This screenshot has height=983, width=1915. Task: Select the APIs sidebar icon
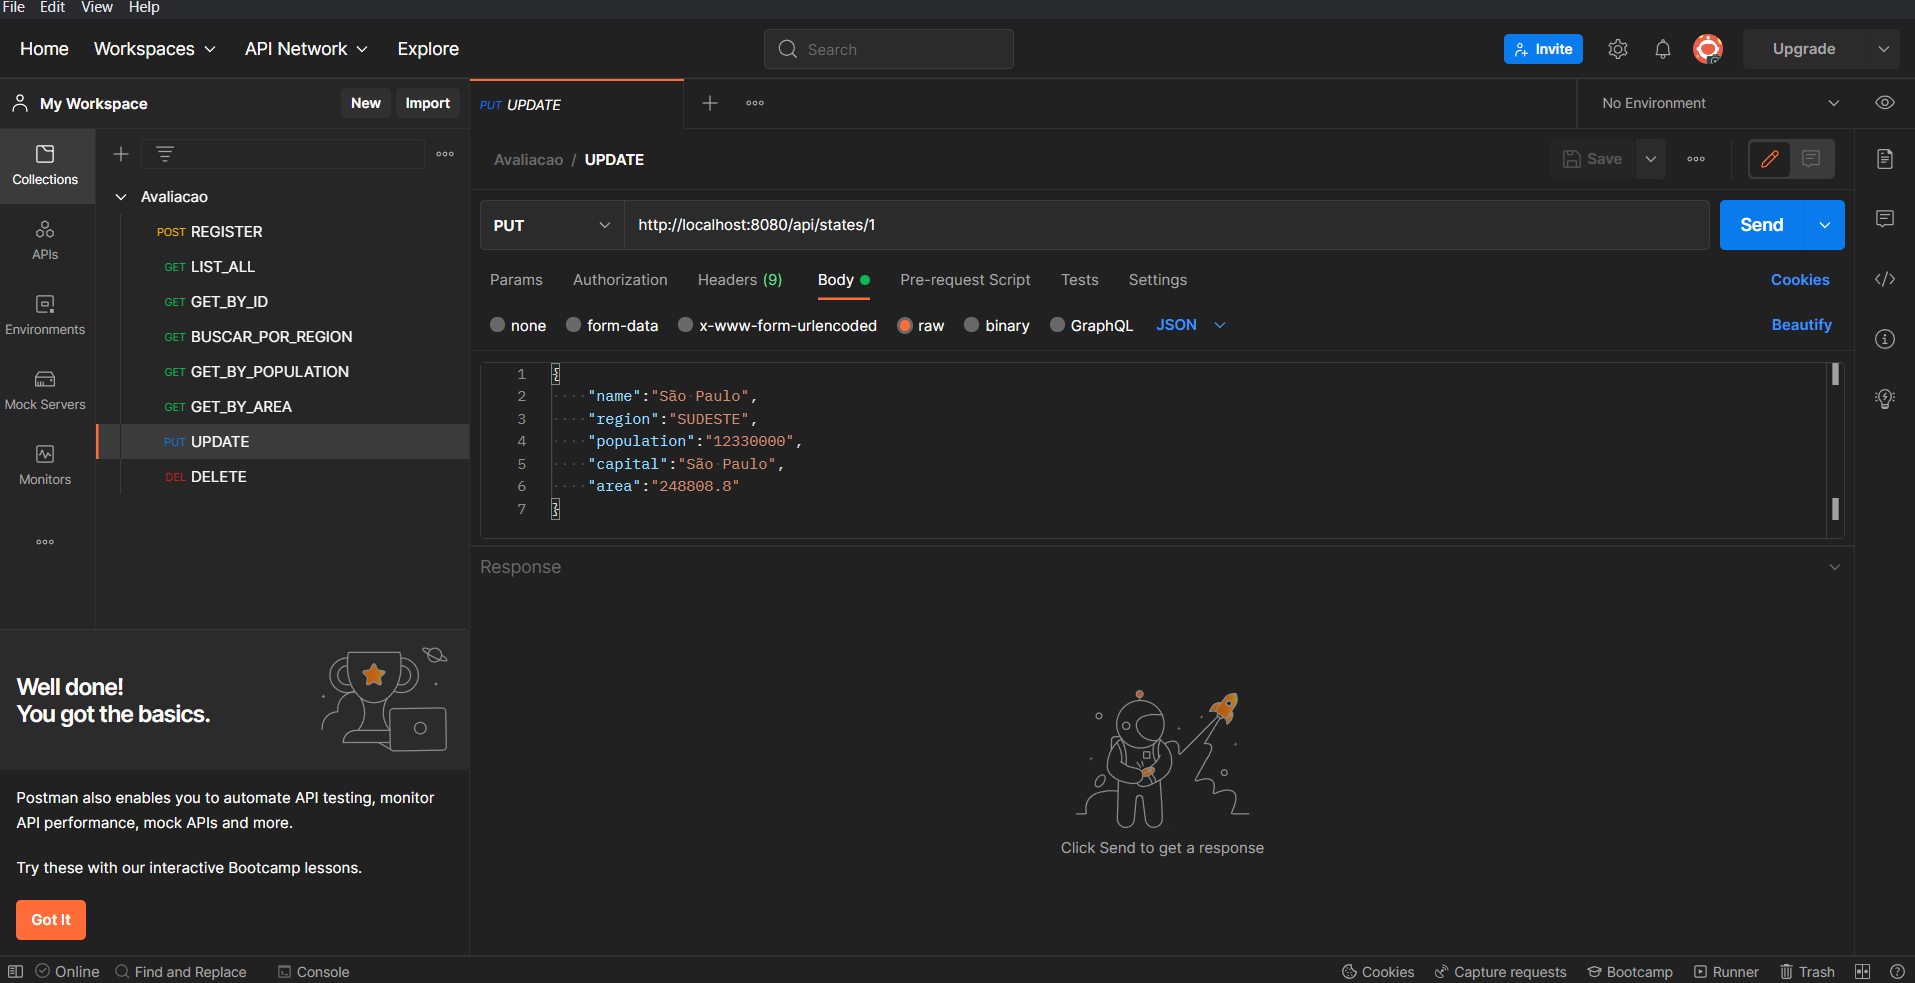pos(45,240)
